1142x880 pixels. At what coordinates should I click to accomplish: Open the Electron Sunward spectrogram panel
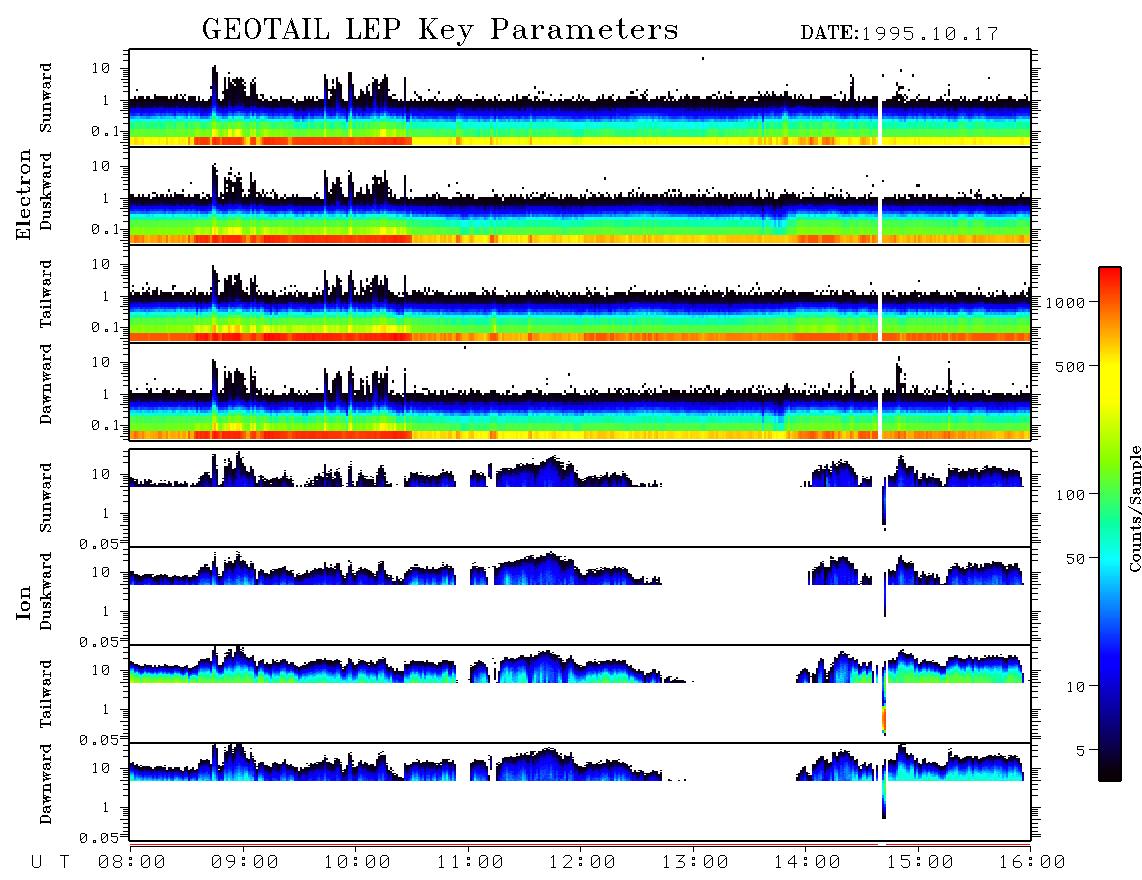[580, 98]
